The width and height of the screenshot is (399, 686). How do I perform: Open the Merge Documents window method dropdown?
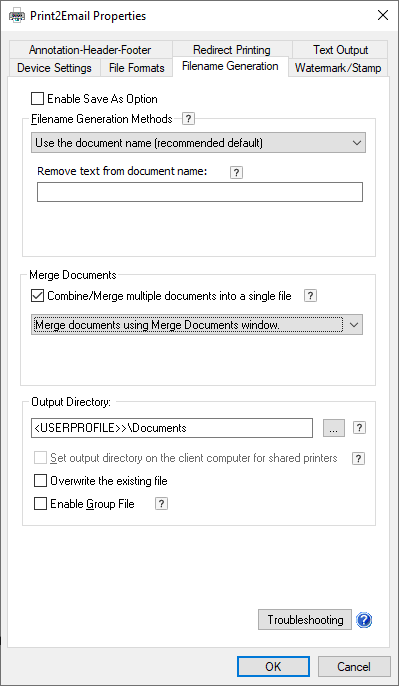coord(197,325)
